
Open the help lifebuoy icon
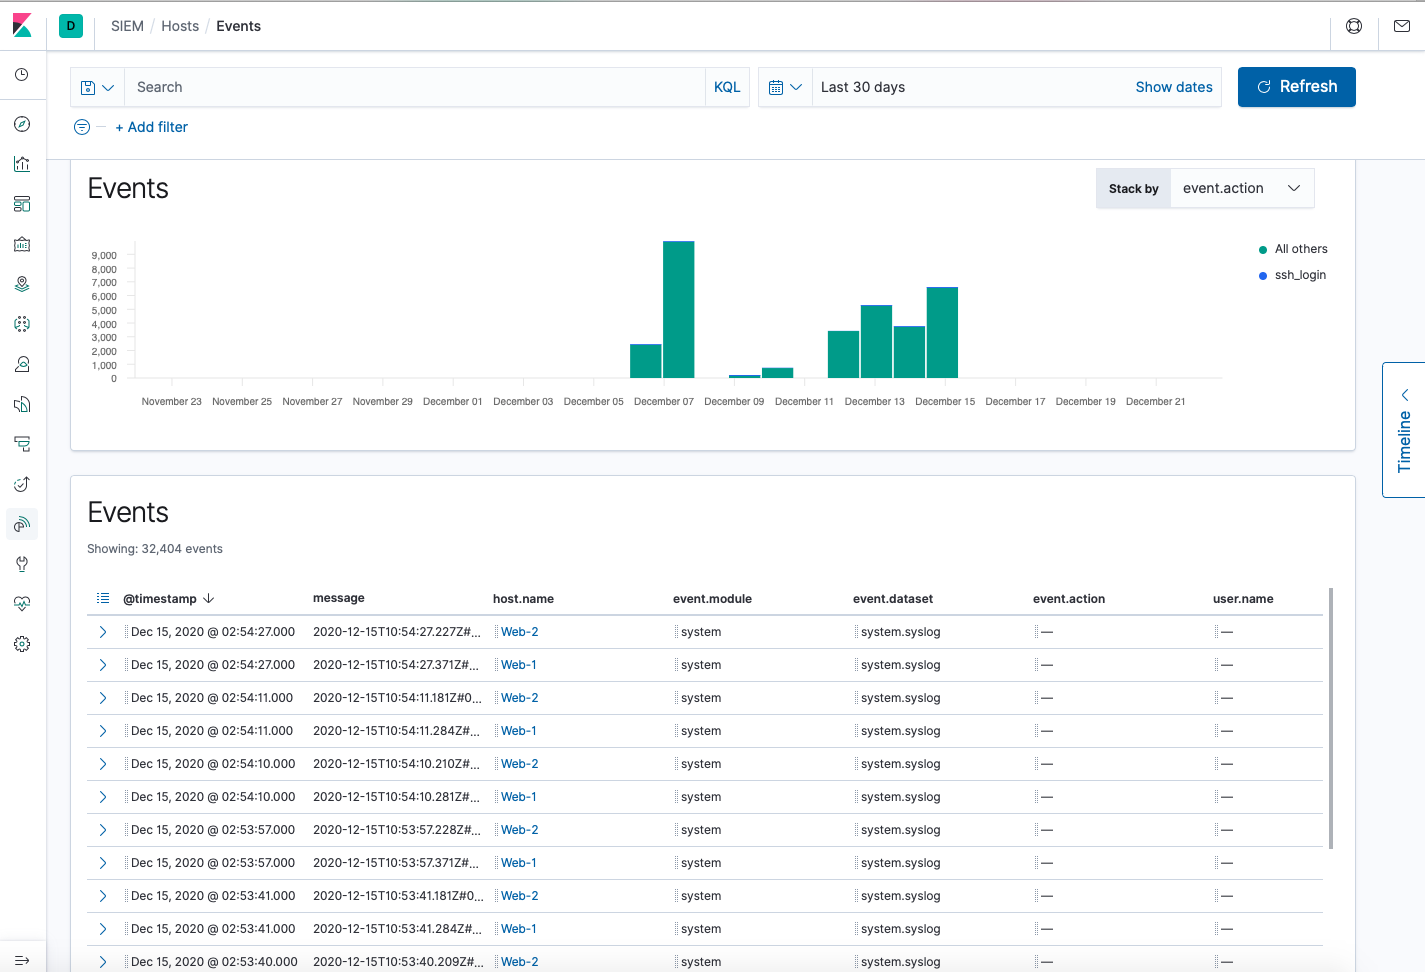1354,26
